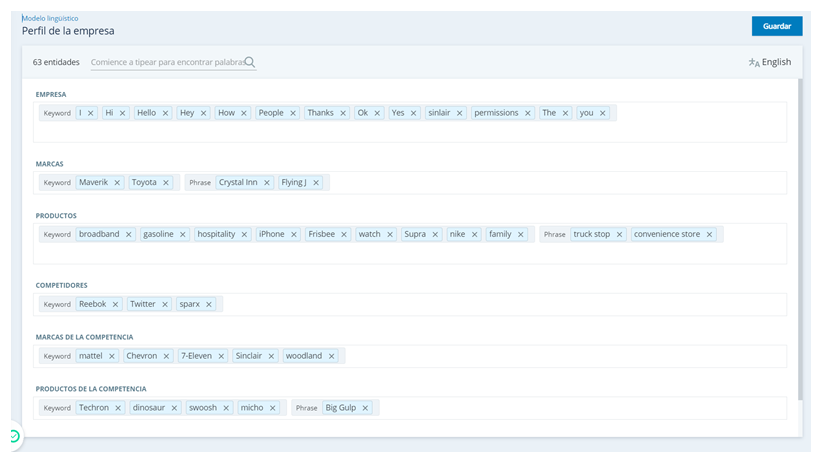Viewport: 816px width, 458px height.
Task: Remove the mattel keyword tag
Action: tap(111, 356)
